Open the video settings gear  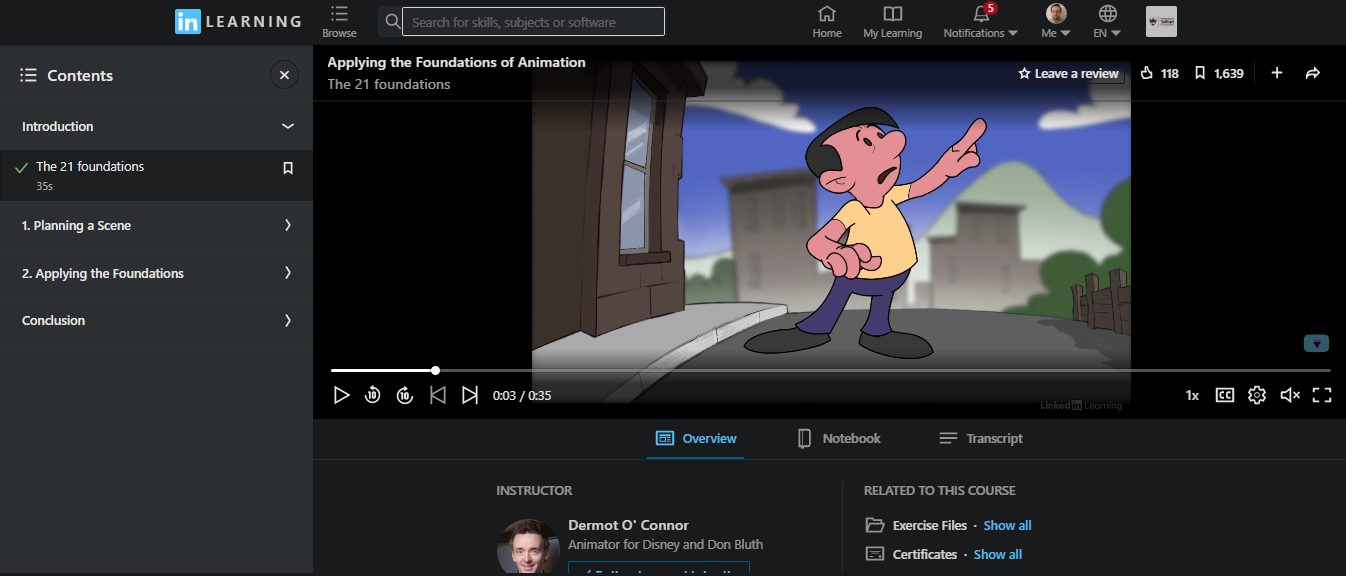(1257, 395)
